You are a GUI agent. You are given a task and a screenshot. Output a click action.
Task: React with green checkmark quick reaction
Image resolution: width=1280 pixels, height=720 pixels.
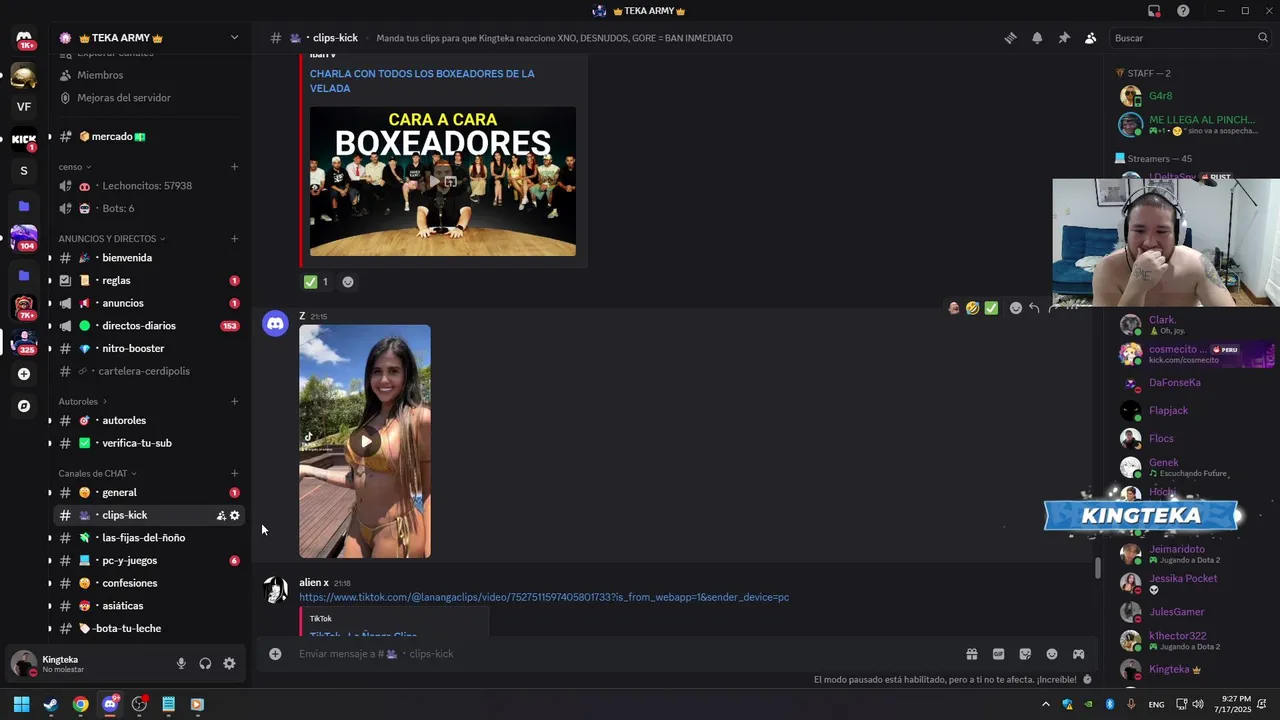point(991,308)
